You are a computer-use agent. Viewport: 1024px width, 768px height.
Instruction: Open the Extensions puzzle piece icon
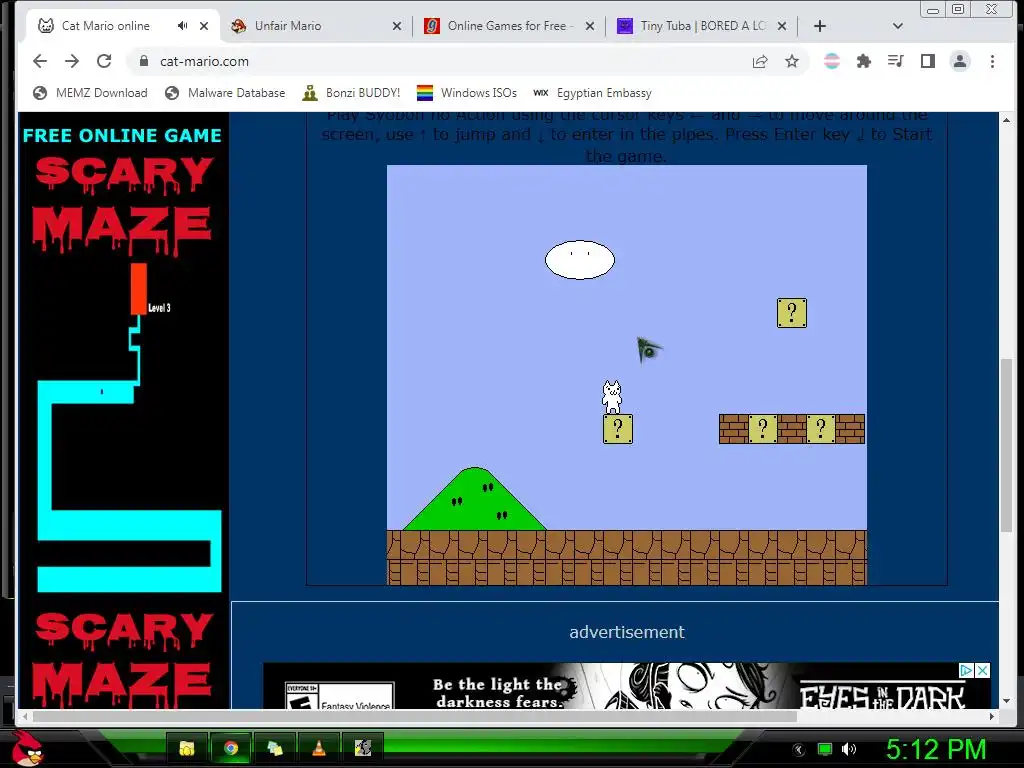(x=863, y=61)
